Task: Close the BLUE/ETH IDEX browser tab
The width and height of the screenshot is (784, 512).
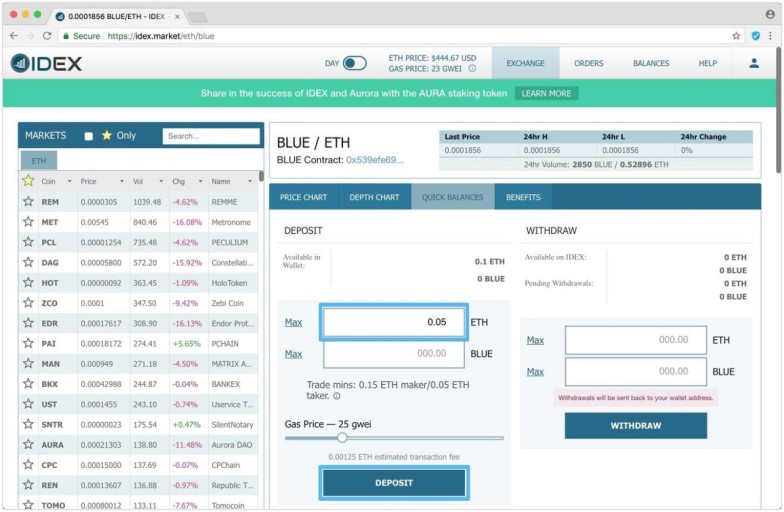Action: [x=177, y=16]
